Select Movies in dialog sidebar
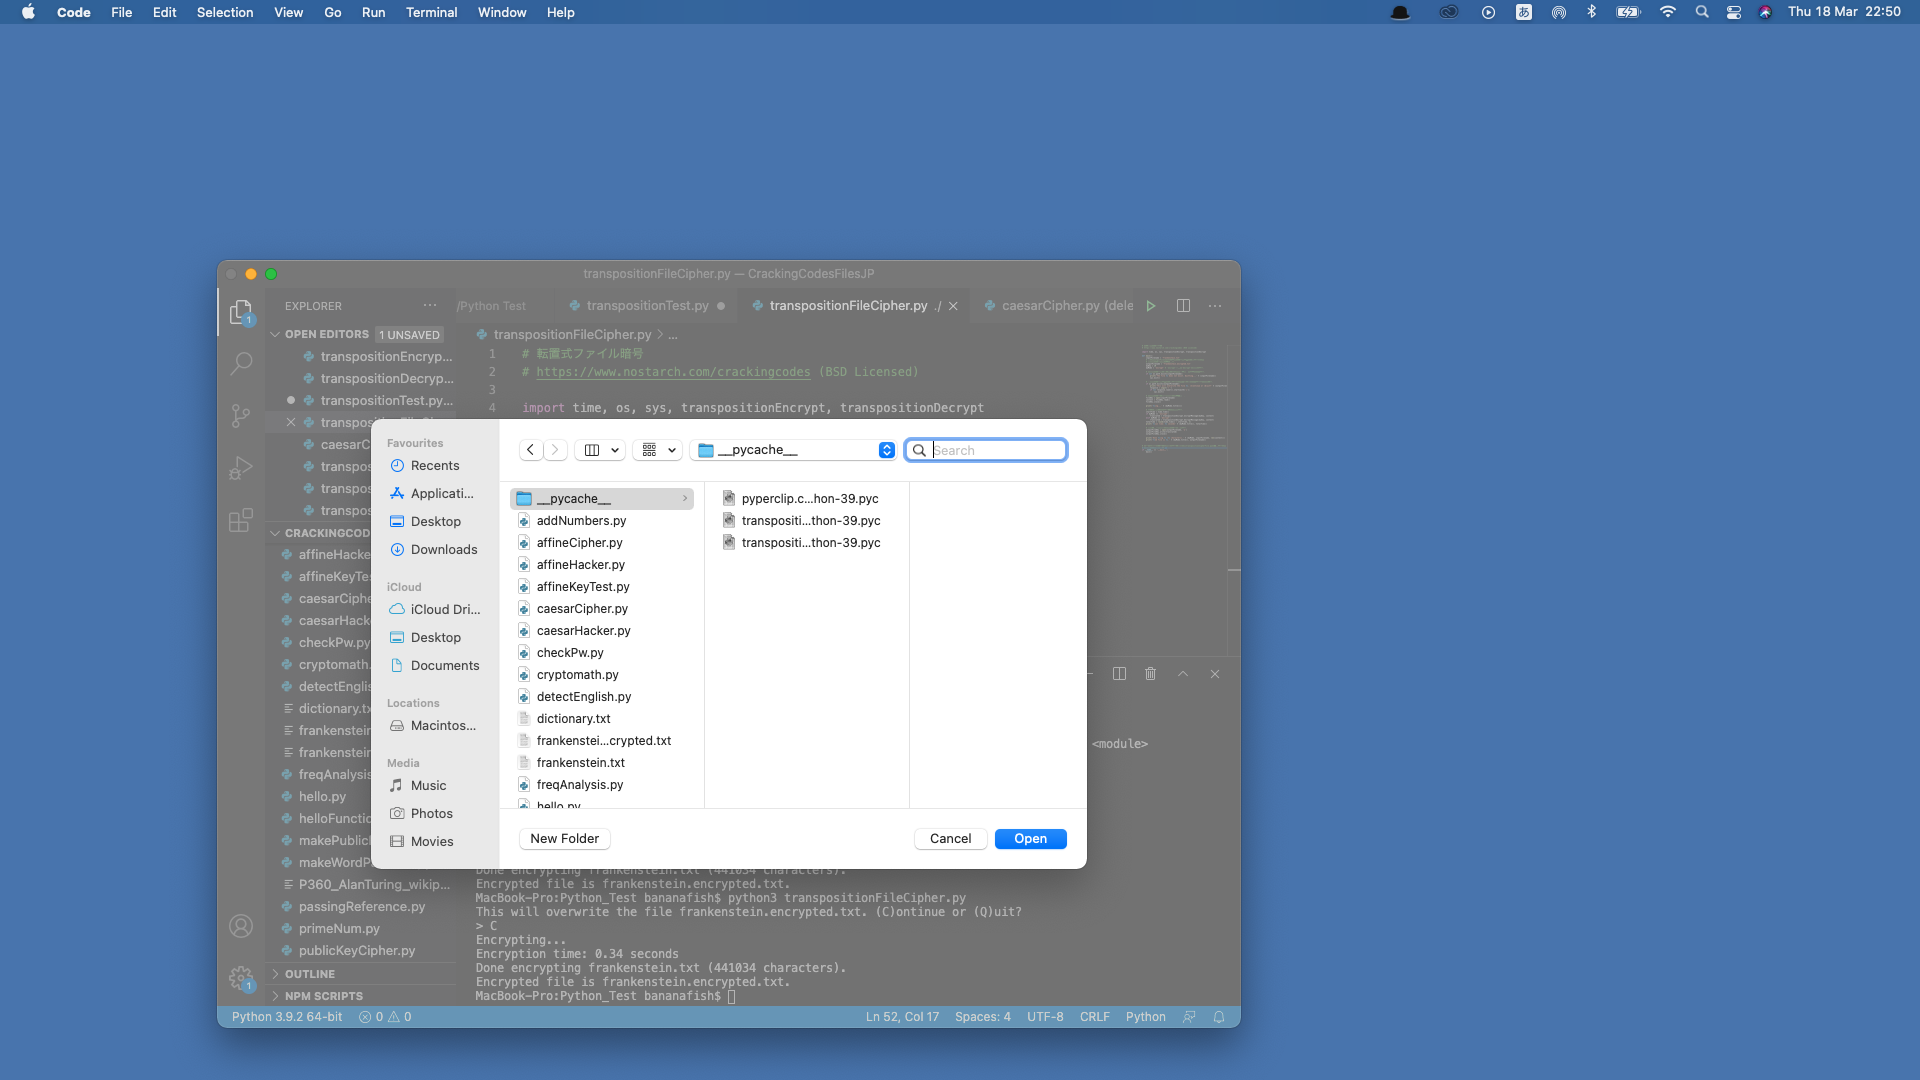 click(x=435, y=842)
